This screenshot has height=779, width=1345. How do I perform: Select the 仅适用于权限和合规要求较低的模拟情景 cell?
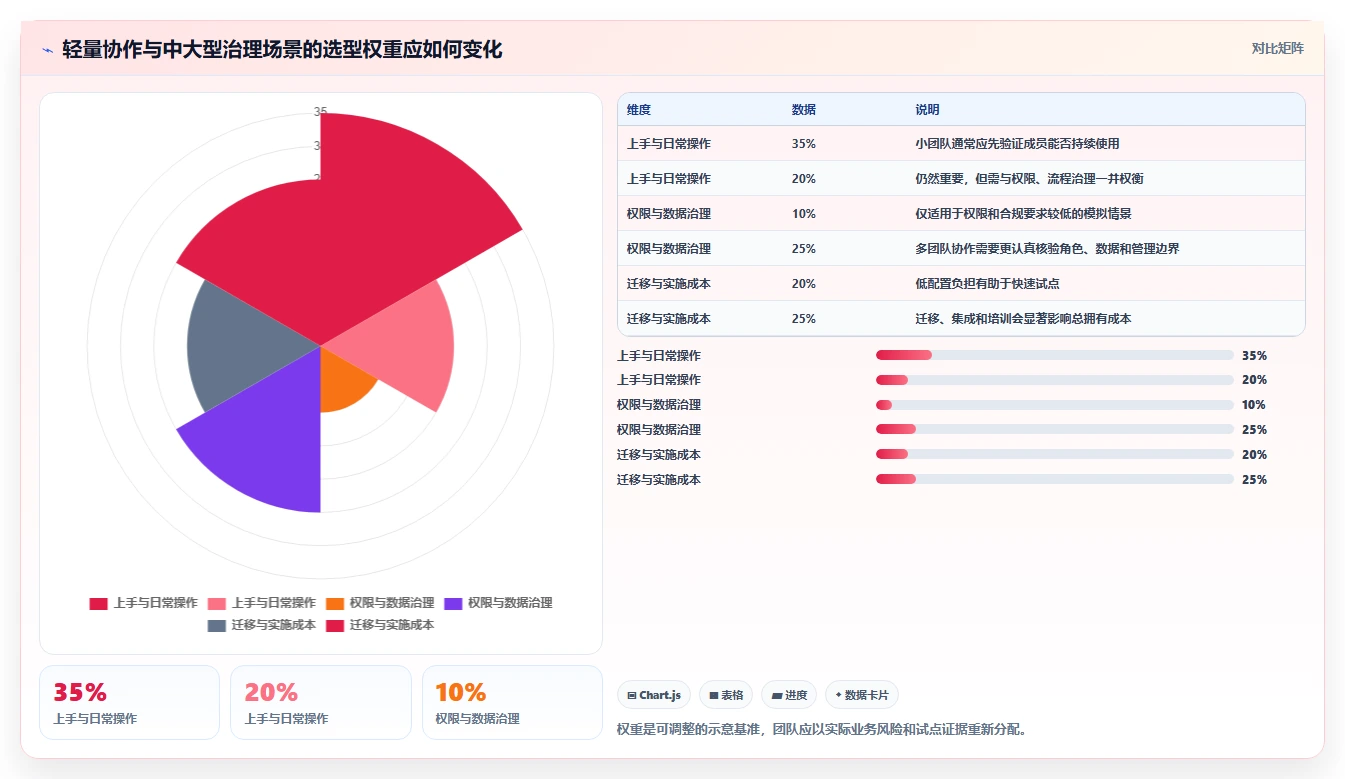(x=1023, y=214)
